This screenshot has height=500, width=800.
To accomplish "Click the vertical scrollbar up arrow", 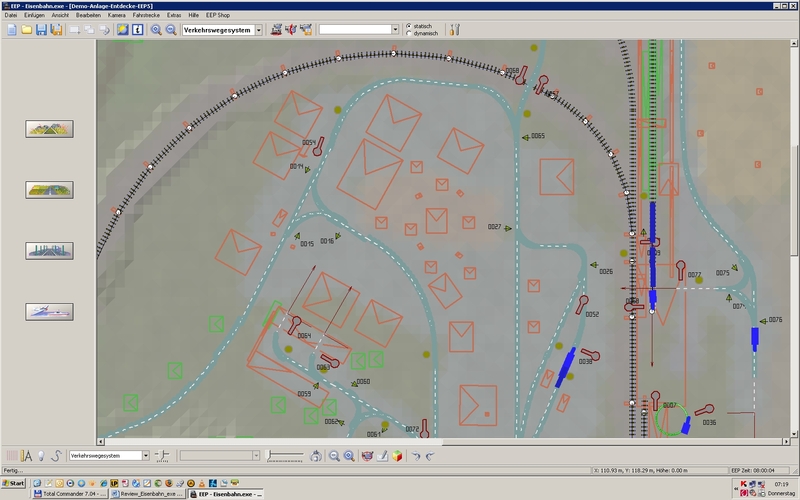I will coord(794,44).
